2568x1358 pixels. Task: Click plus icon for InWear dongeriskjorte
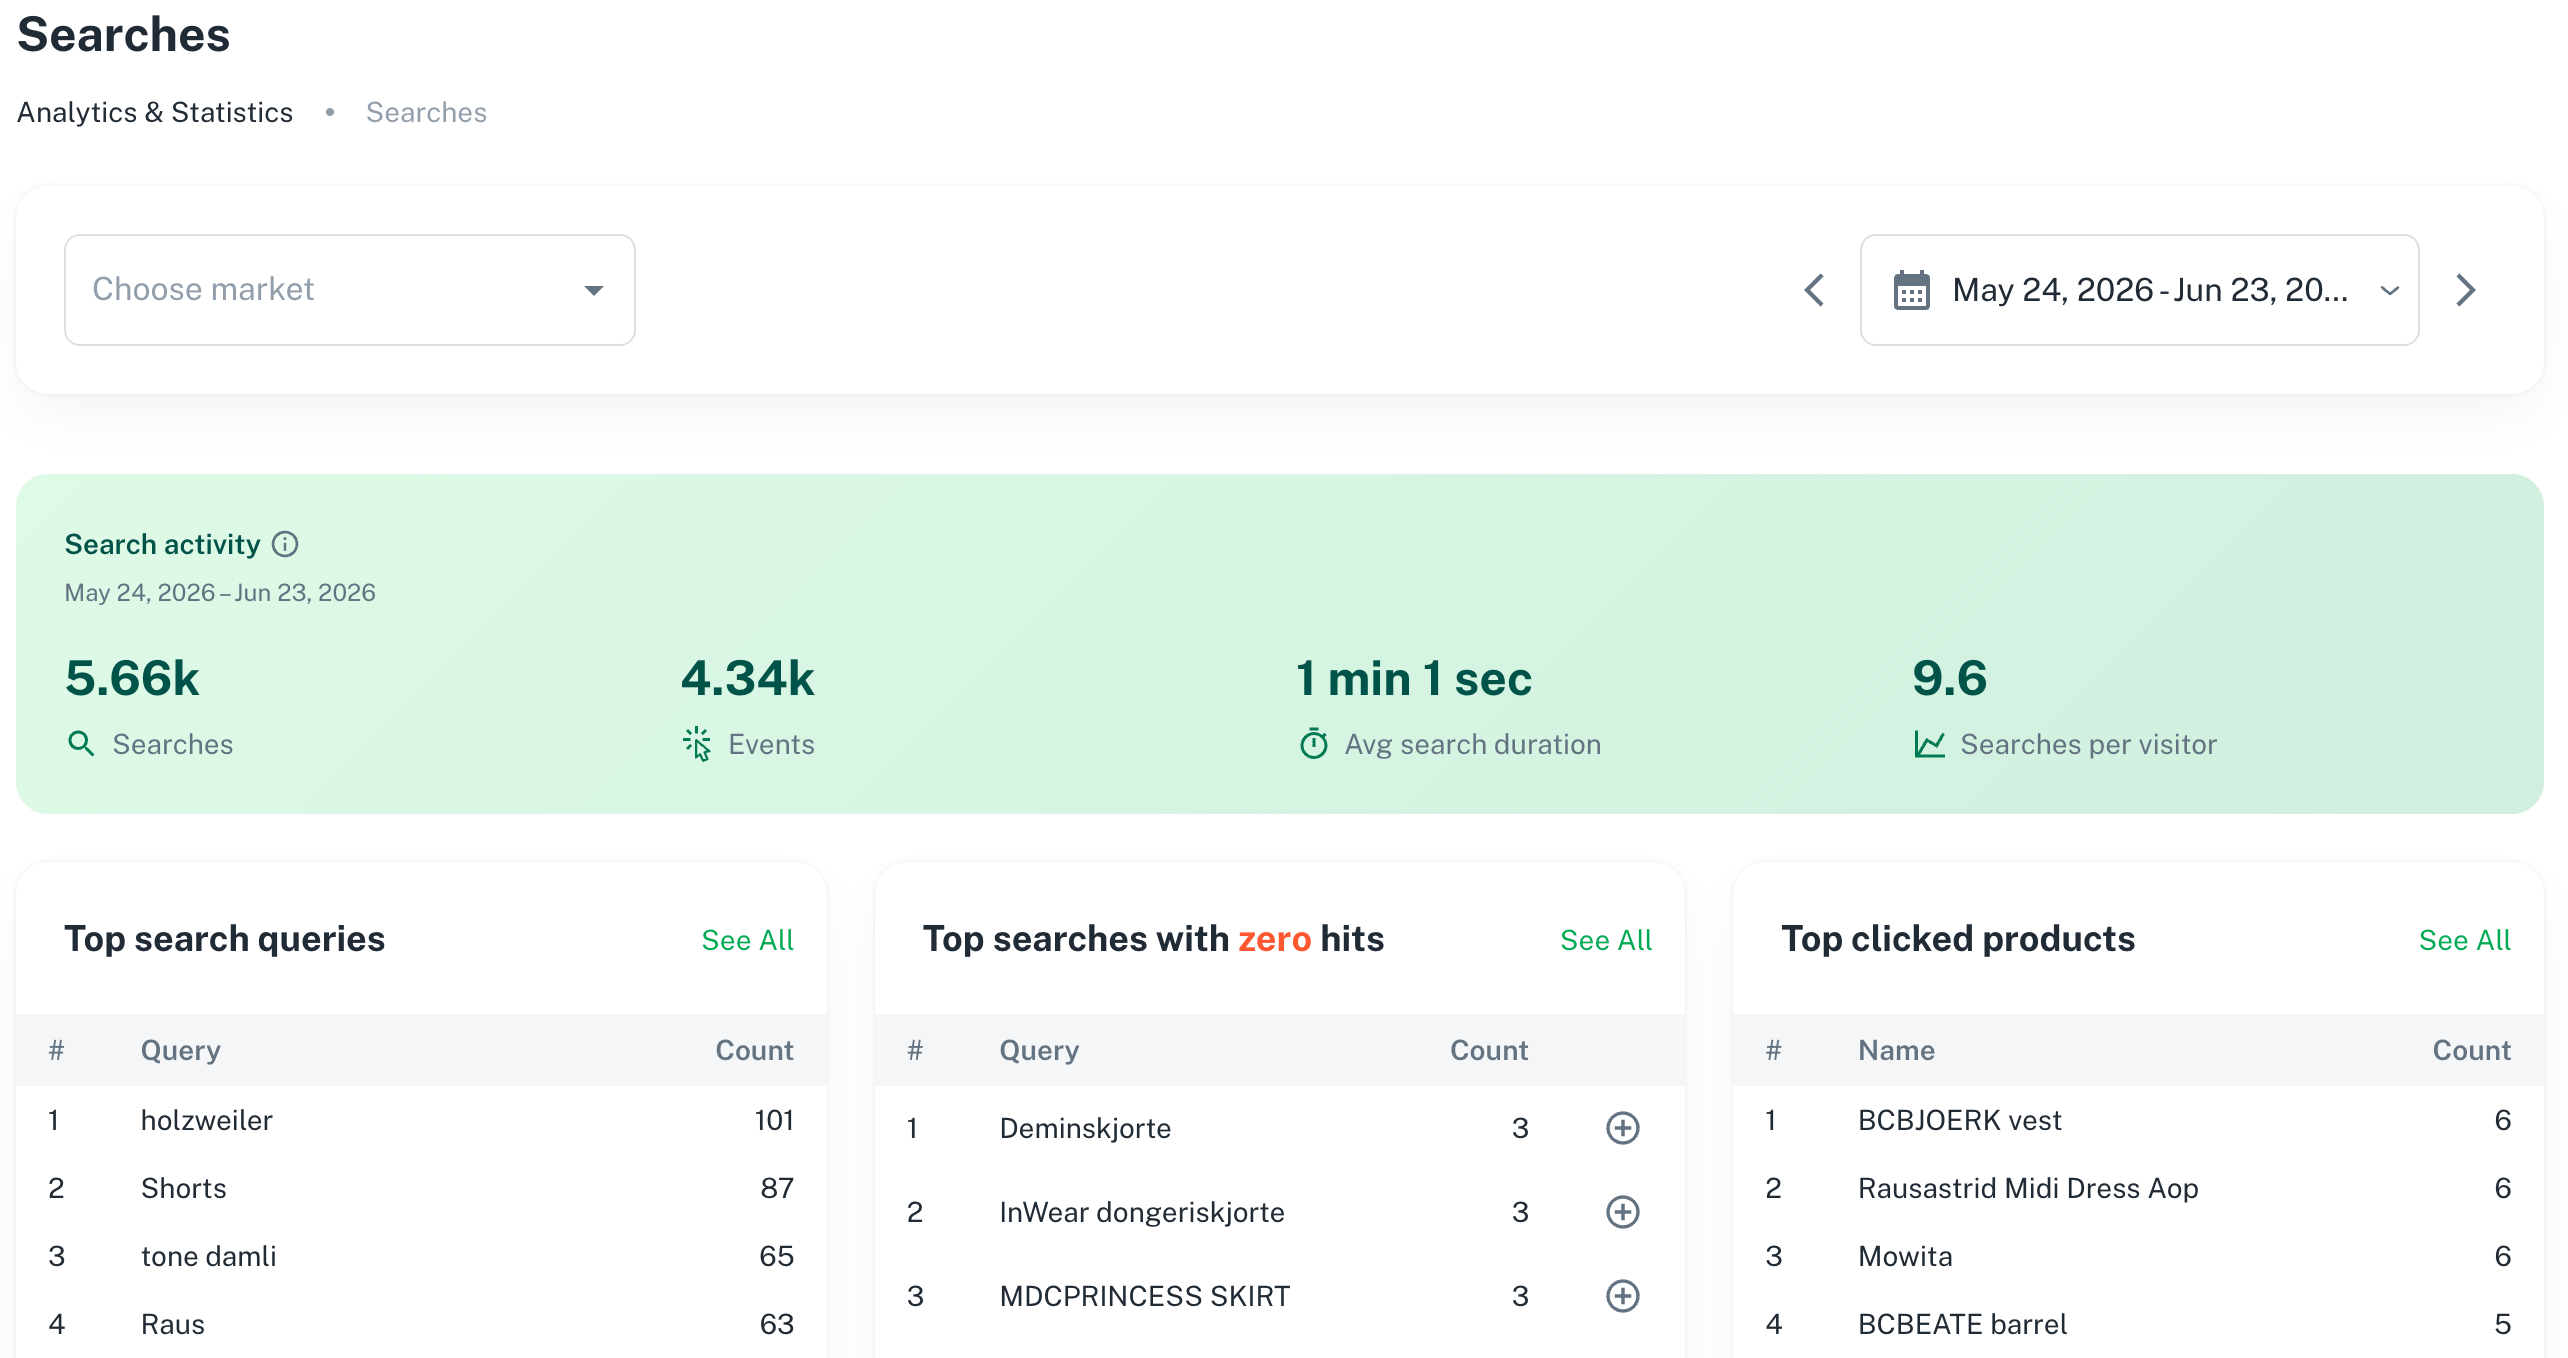click(x=1622, y=1212)
